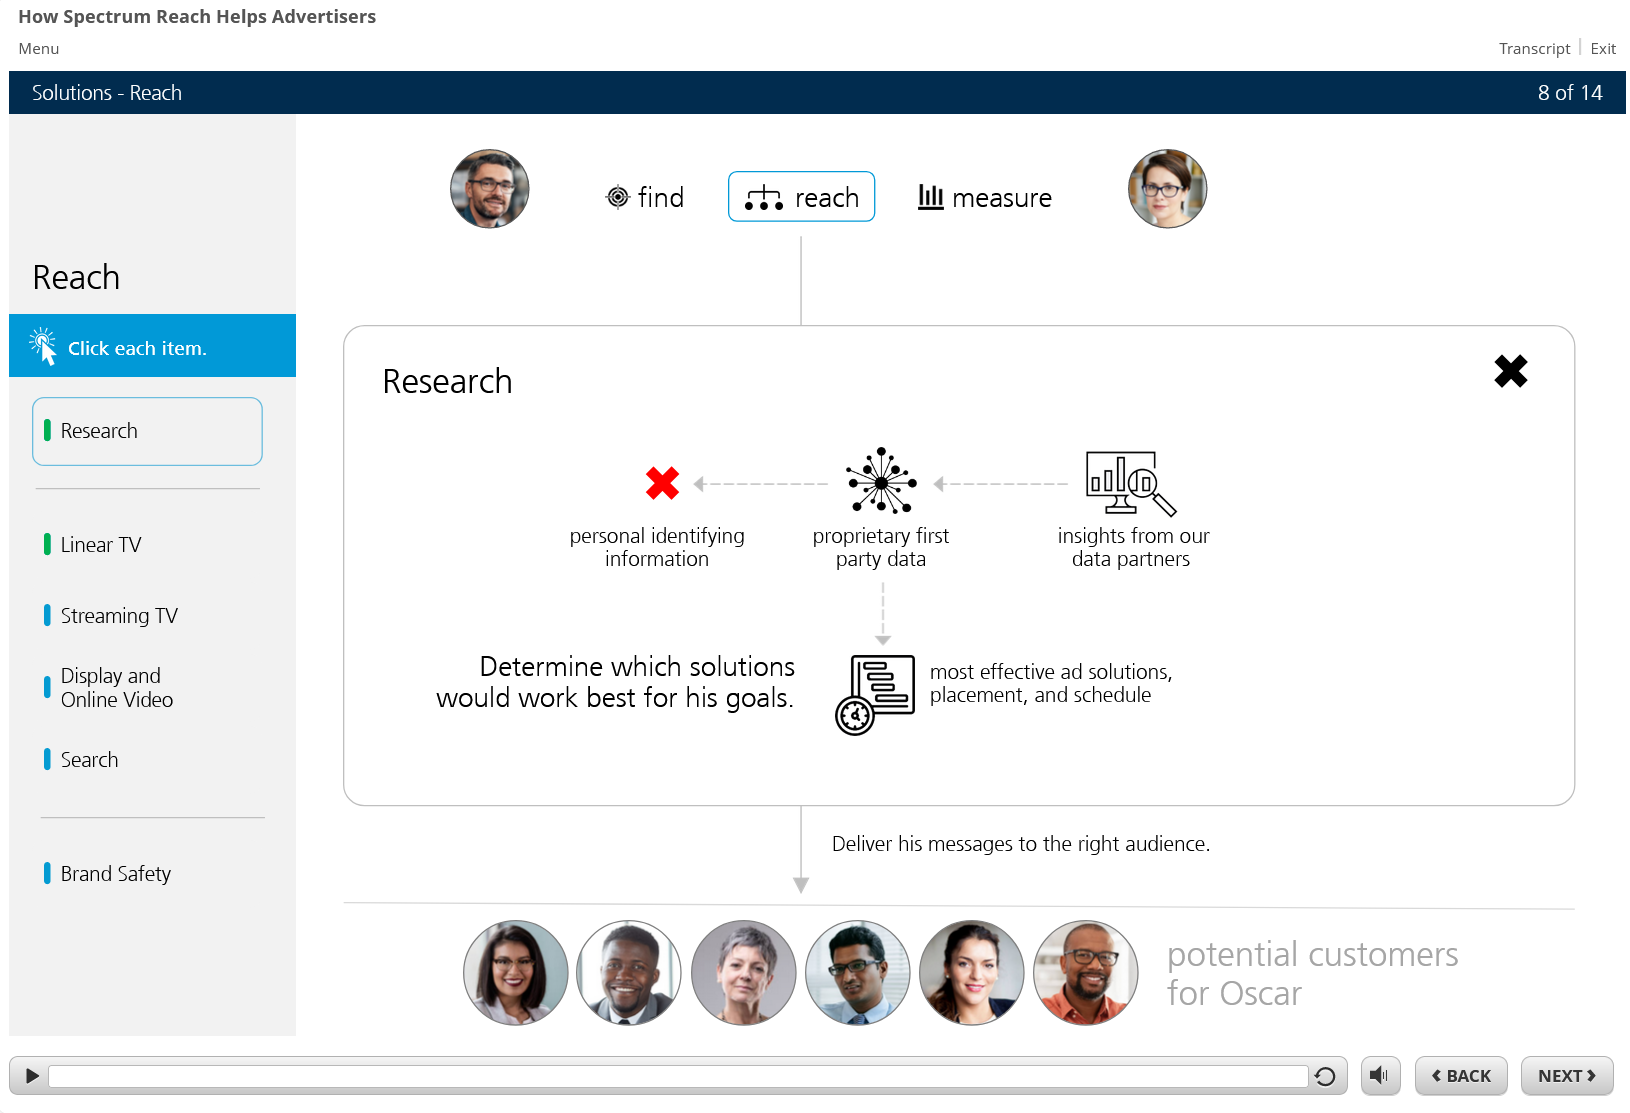
Task: Click the 'Click each item' cursor icon
Action: pos(43,346)
